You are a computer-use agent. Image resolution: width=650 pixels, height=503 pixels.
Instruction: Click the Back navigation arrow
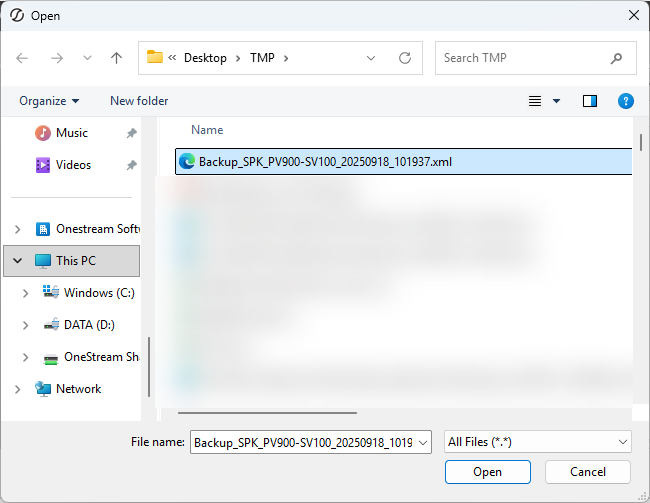(22, 58)
